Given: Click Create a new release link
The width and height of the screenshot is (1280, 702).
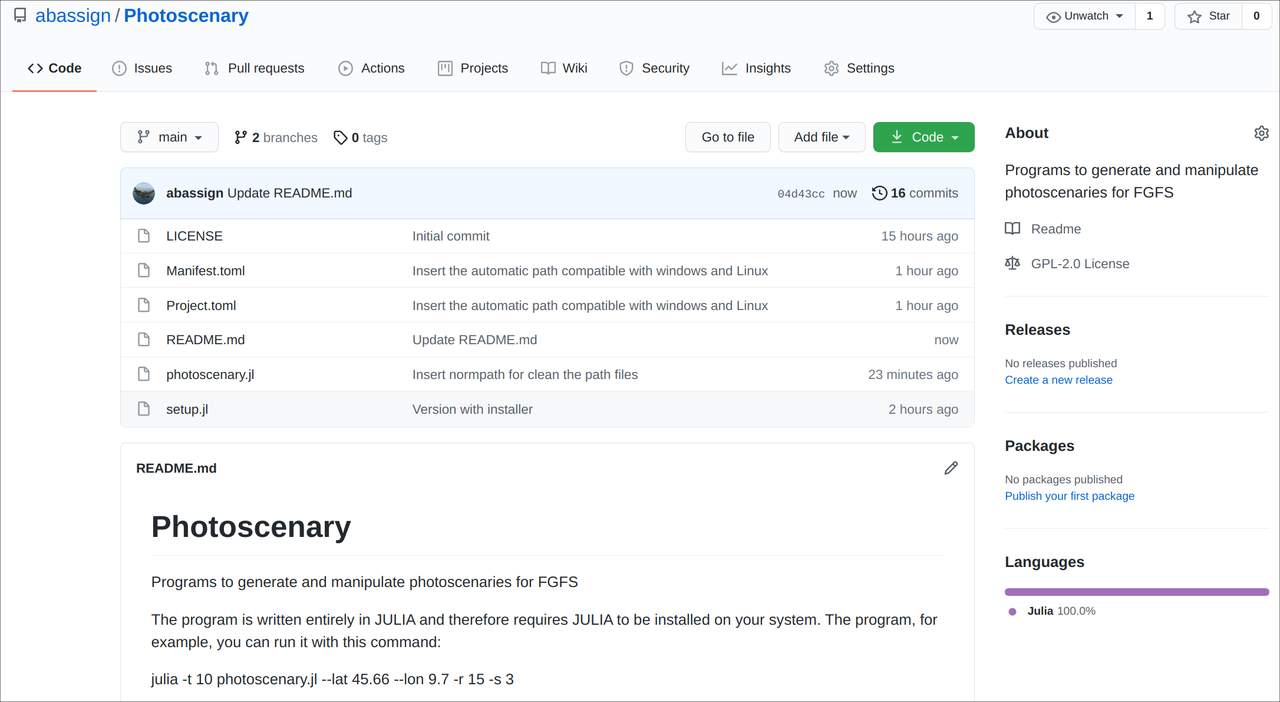Looking at the screenshot, I should pos(1058,380).
